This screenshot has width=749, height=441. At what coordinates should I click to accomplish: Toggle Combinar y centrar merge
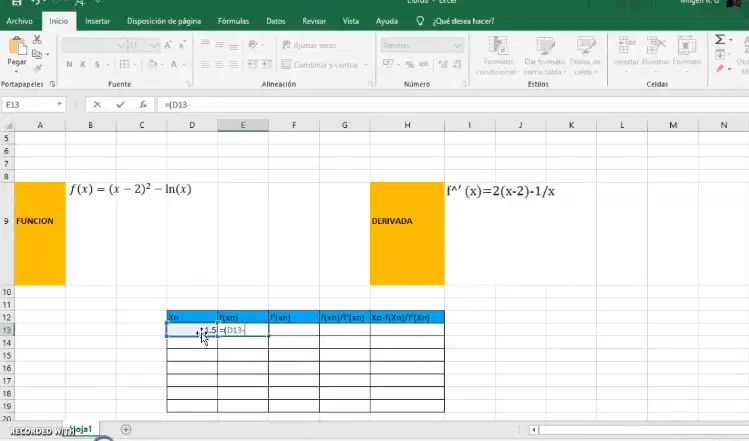pos(320,65)
